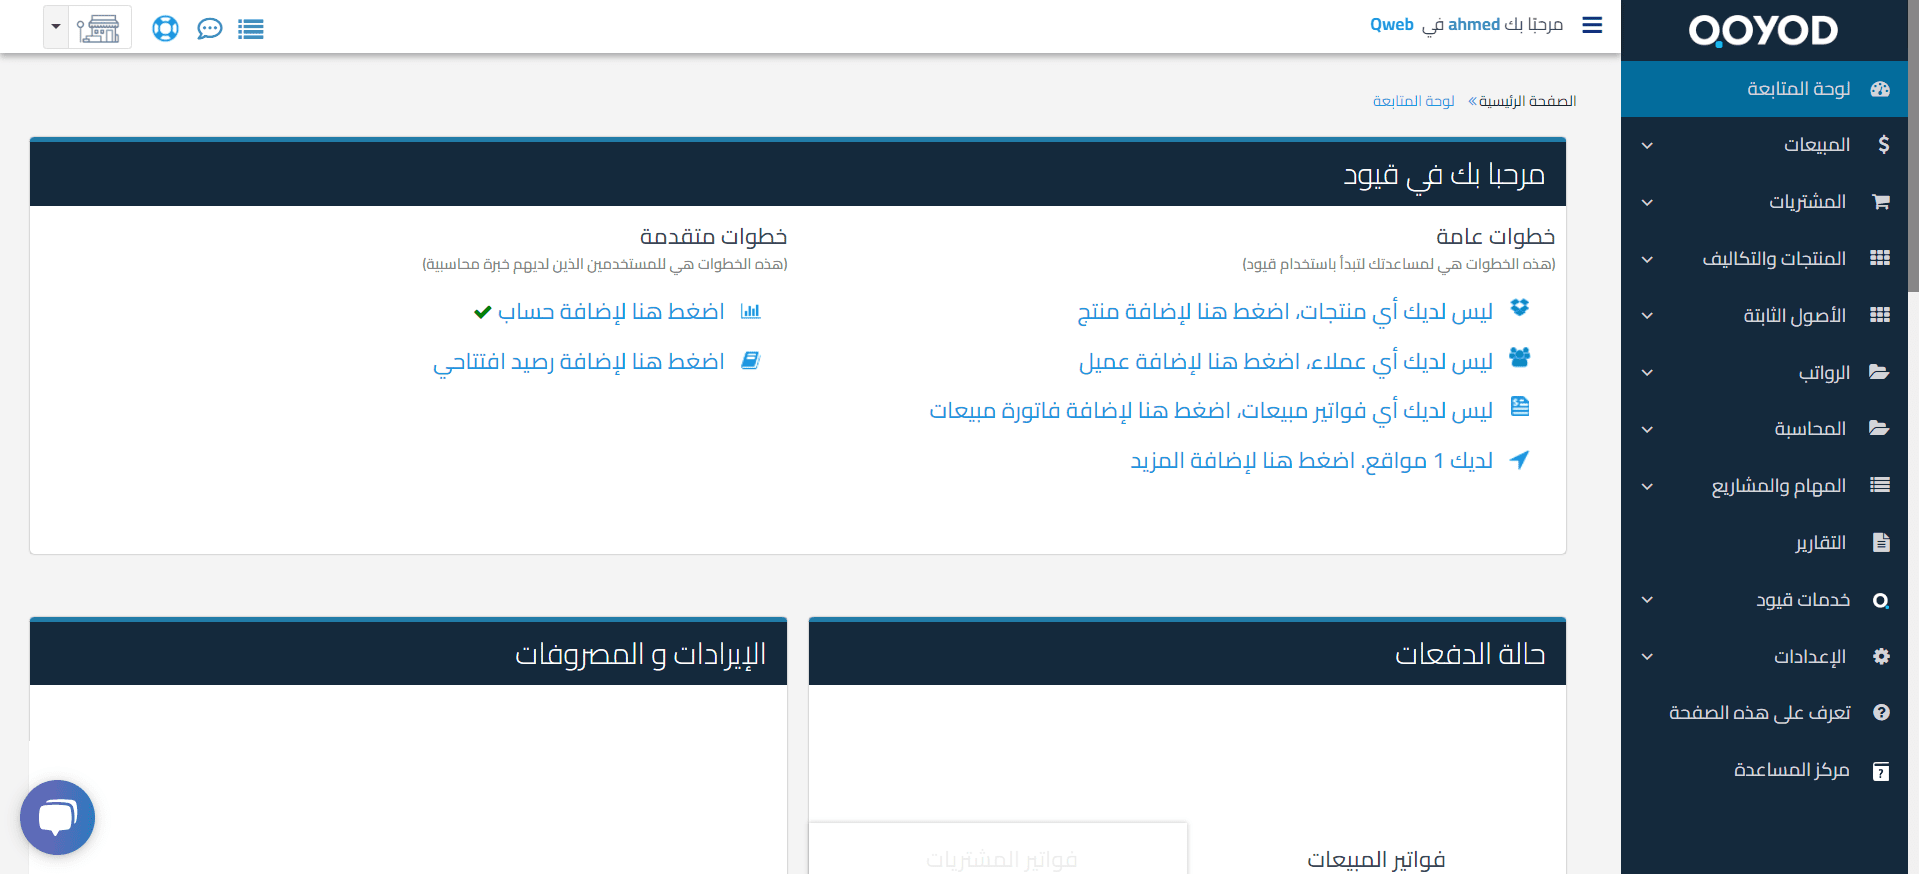Viewport: 1919px width, 874px height.
Task: Click link اضغط هنا لإضافة رصيد افتتاحي
Action: 579,361
